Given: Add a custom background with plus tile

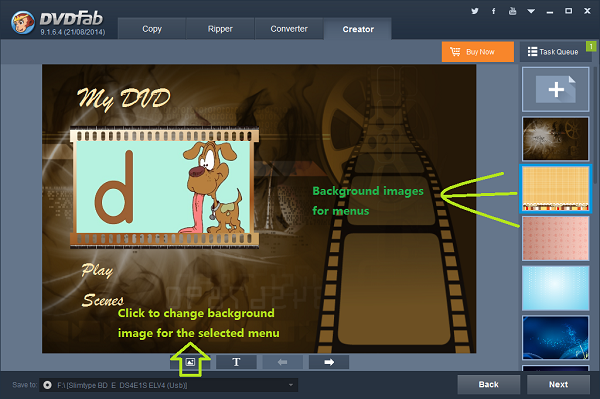Looking at the screenshot, I should (556, 90).
